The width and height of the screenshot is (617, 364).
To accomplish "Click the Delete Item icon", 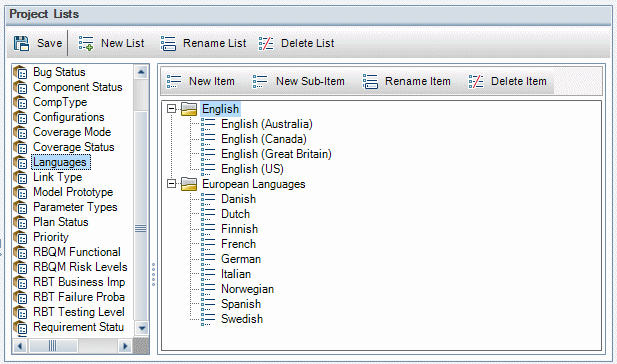I will [x=476, y=81].
